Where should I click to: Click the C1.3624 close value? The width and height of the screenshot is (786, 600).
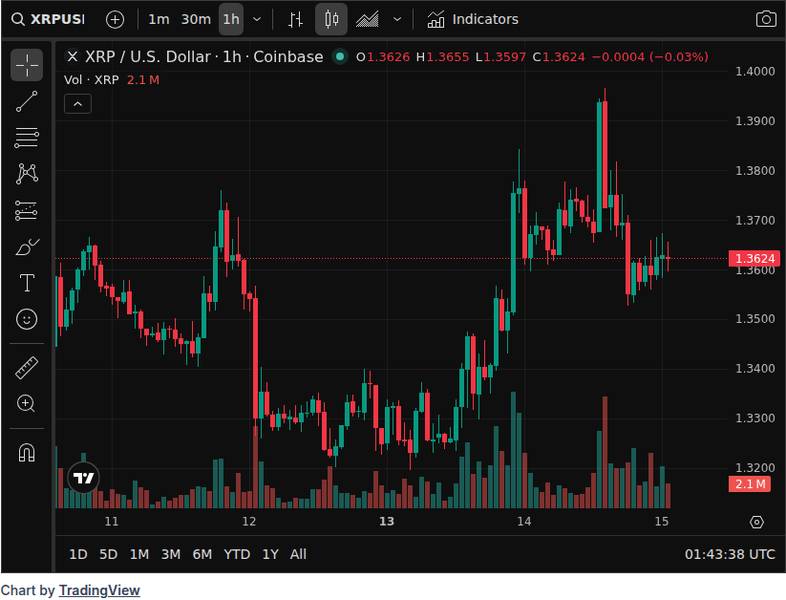pos(558,57)
